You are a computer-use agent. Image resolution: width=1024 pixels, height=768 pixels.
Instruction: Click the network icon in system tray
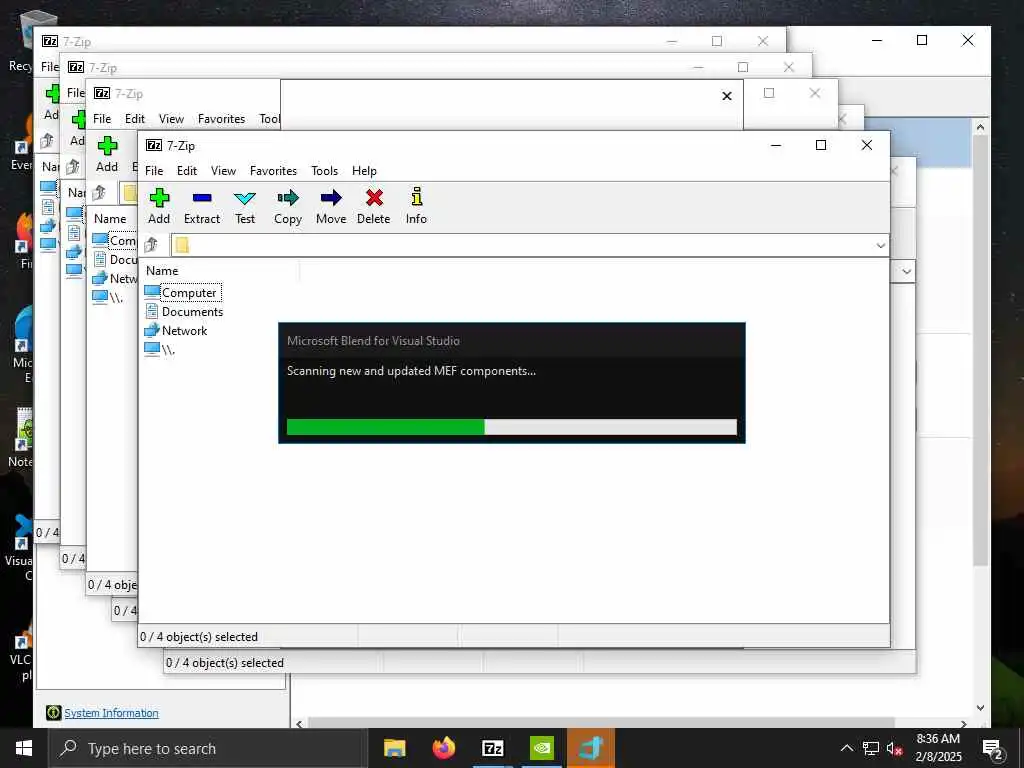[871, 748]
